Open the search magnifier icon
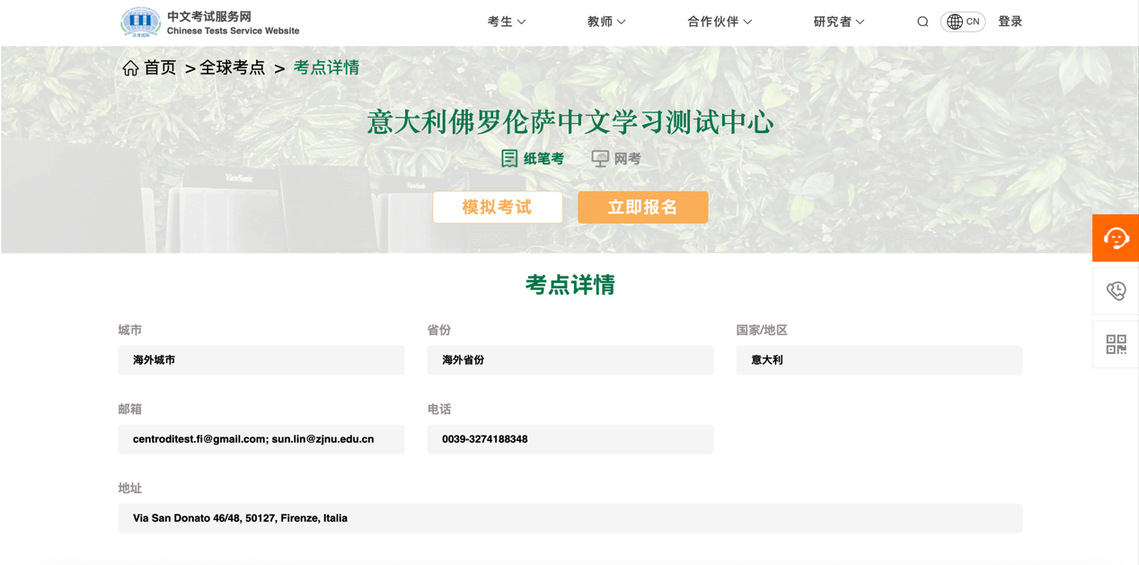 pos(922,22)
